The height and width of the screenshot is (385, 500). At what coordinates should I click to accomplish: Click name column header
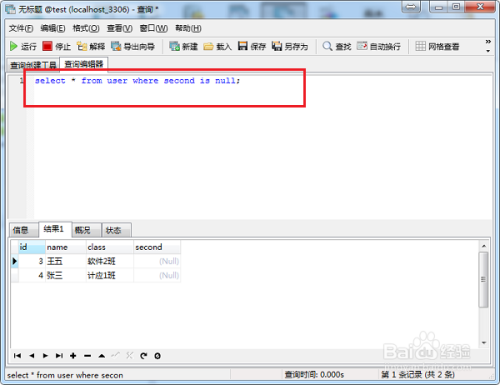66,247
